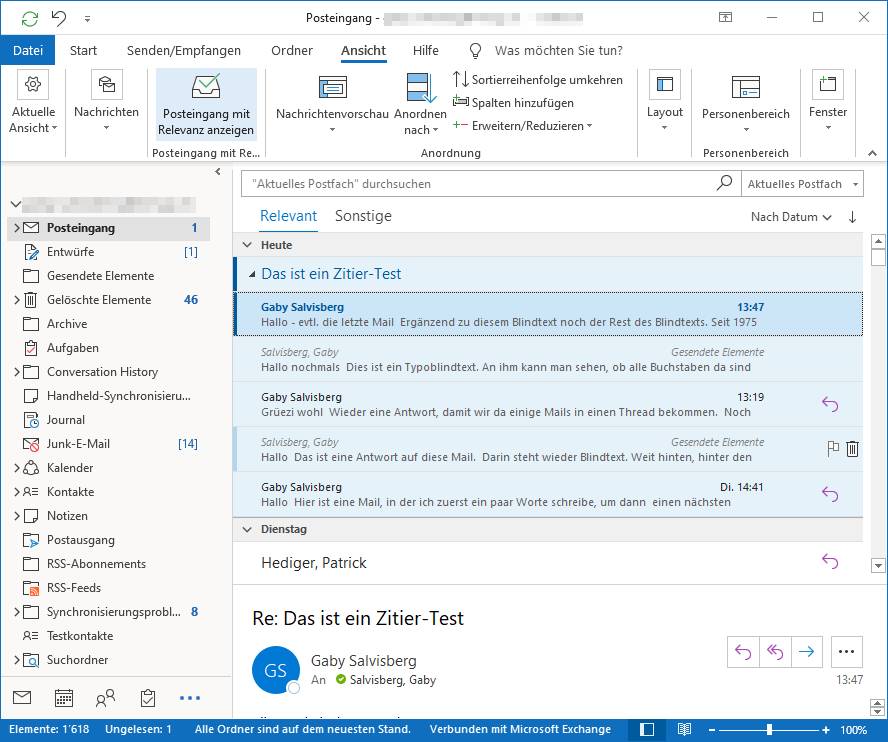Open the Kalender icon in the bottom navigation

tap(63, 697)
